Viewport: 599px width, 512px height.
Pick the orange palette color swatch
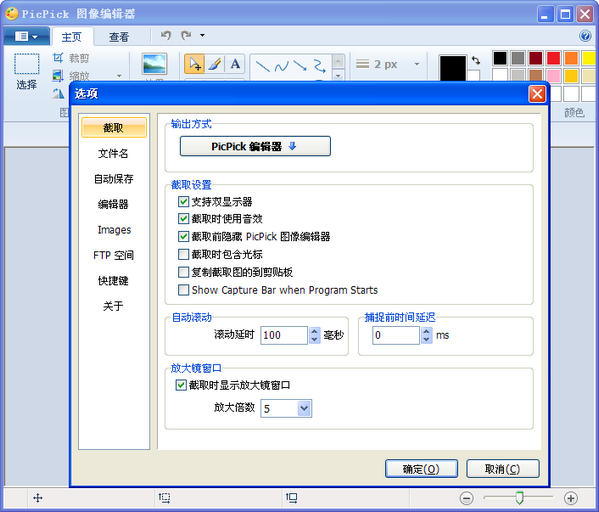tap(571, 58)
